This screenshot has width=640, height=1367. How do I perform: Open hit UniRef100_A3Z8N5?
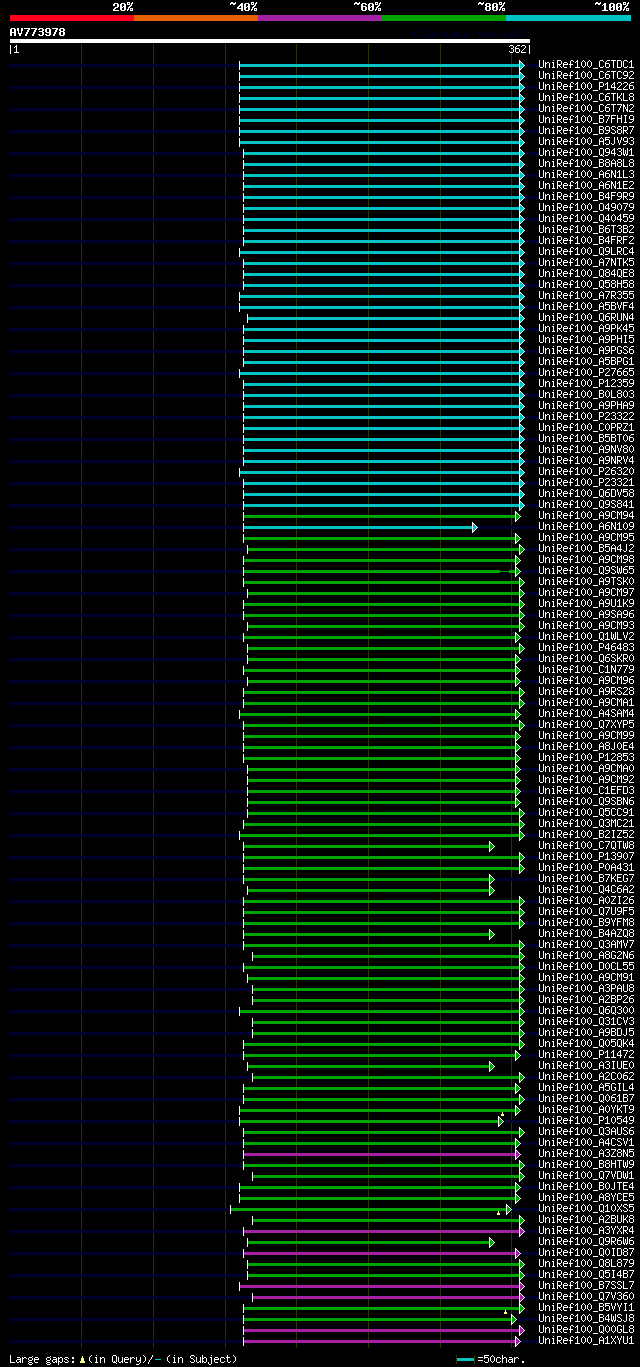586,1154
